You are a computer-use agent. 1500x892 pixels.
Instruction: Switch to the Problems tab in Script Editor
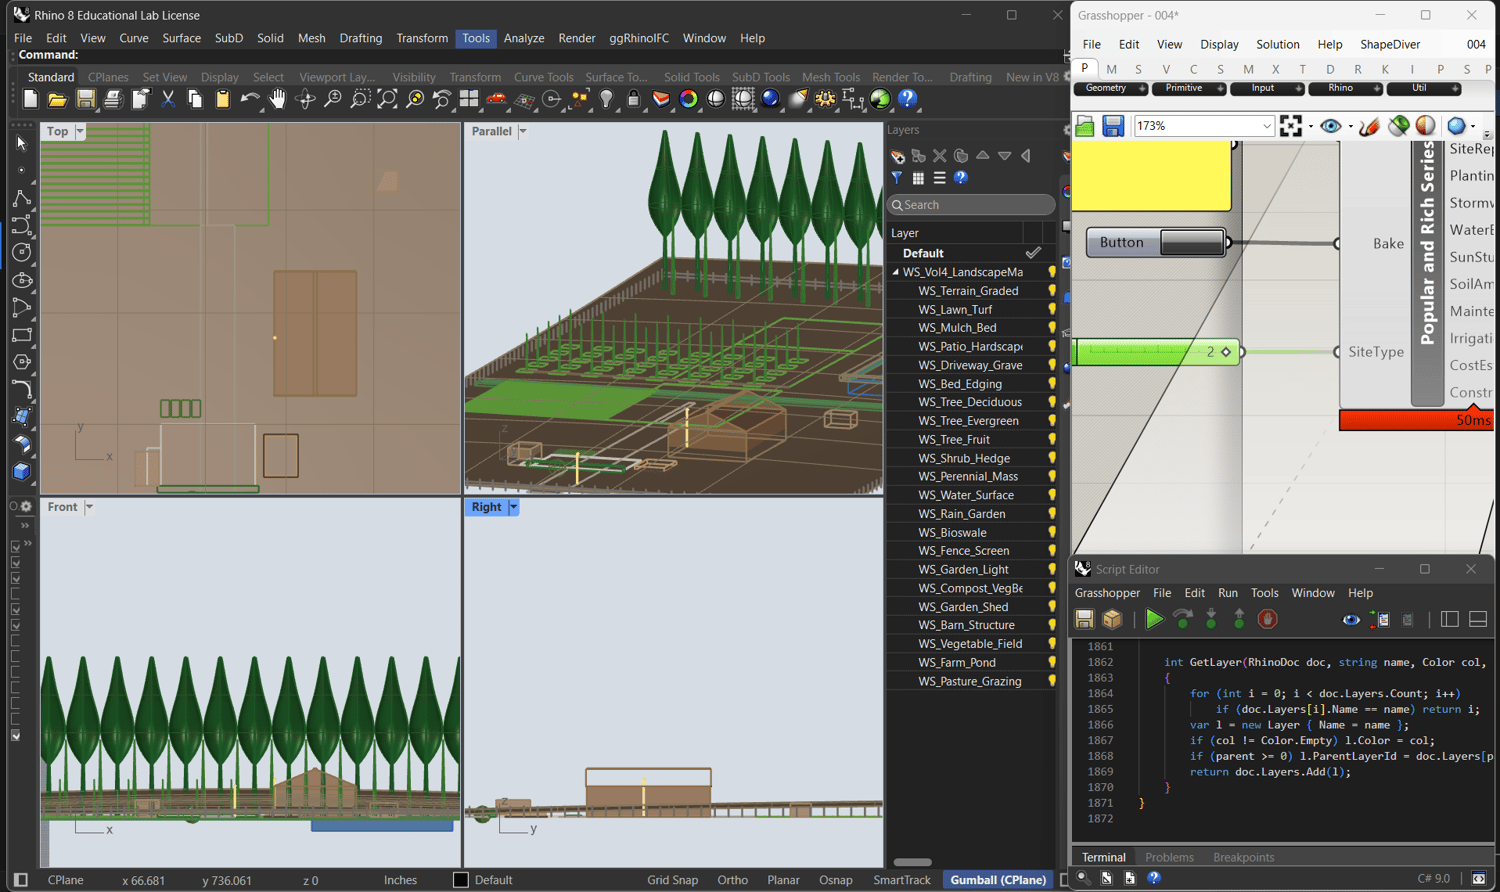(1169, 857)
